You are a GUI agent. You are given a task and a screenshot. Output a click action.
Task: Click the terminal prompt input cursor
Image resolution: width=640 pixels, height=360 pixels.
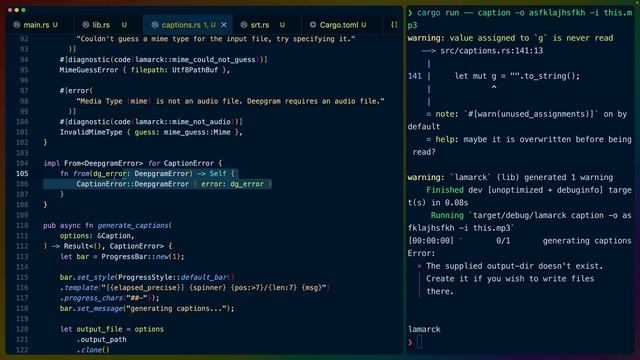click(419, 342)
